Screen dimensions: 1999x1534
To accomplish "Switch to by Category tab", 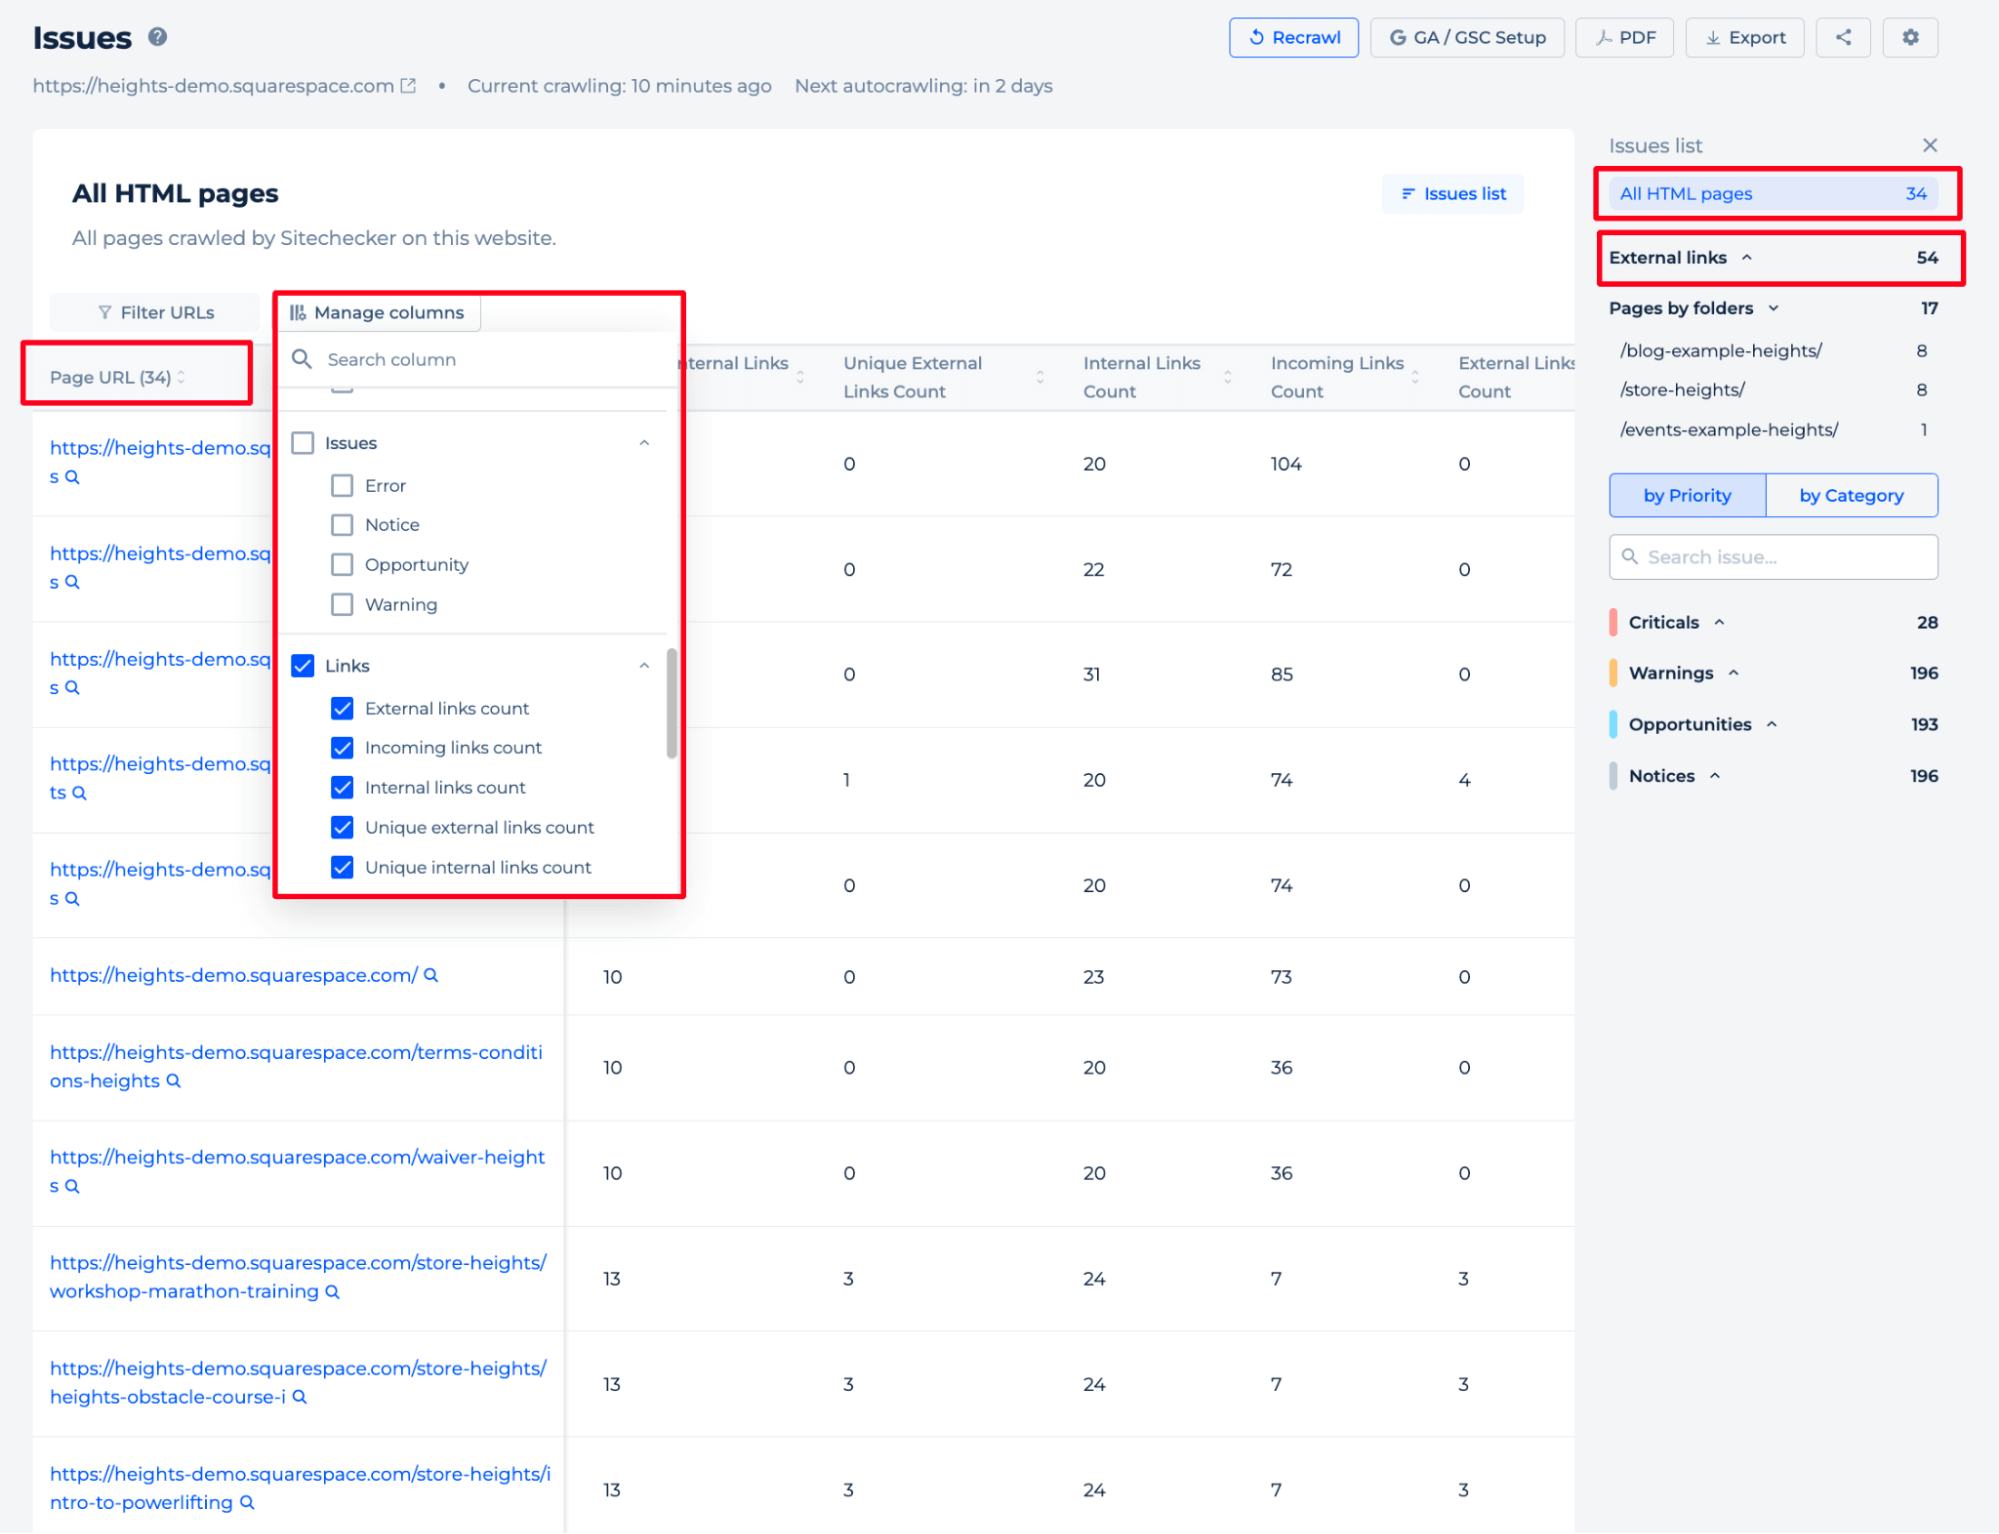I will point(1851,496).
